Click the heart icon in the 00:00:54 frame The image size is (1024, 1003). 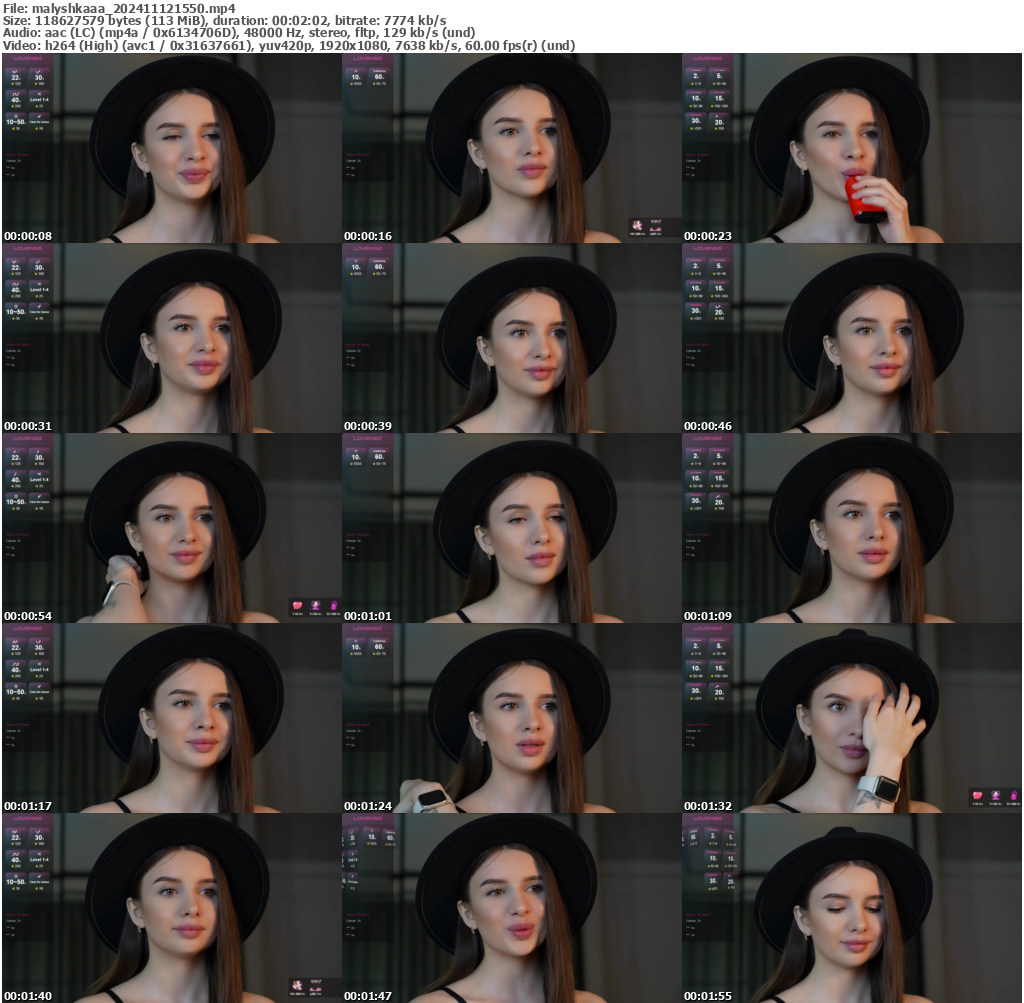click(297, 606)
